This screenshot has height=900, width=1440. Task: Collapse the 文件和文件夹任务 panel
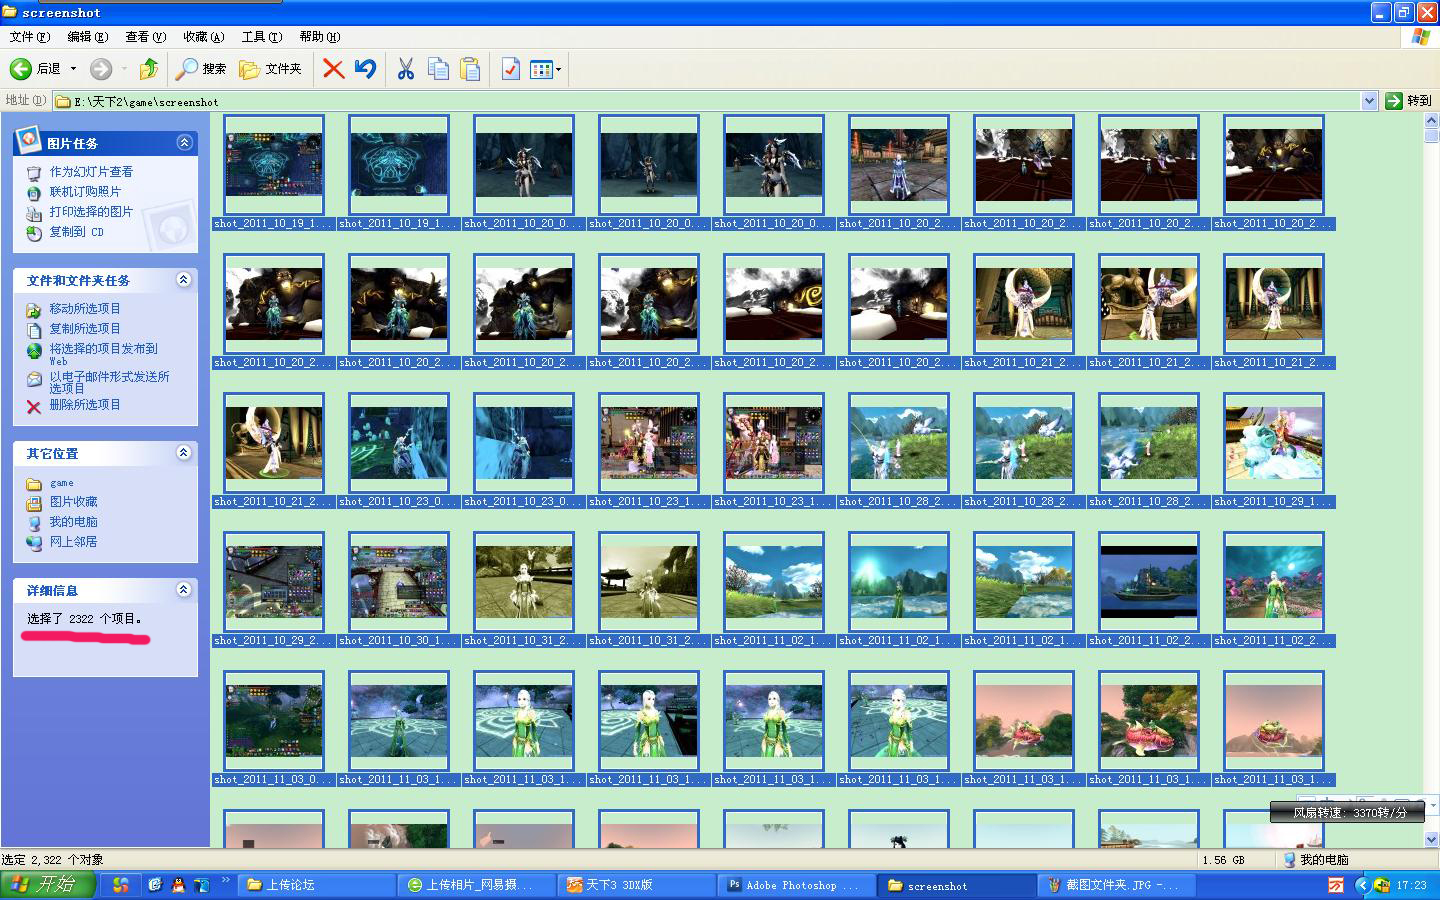click(184, 280)
